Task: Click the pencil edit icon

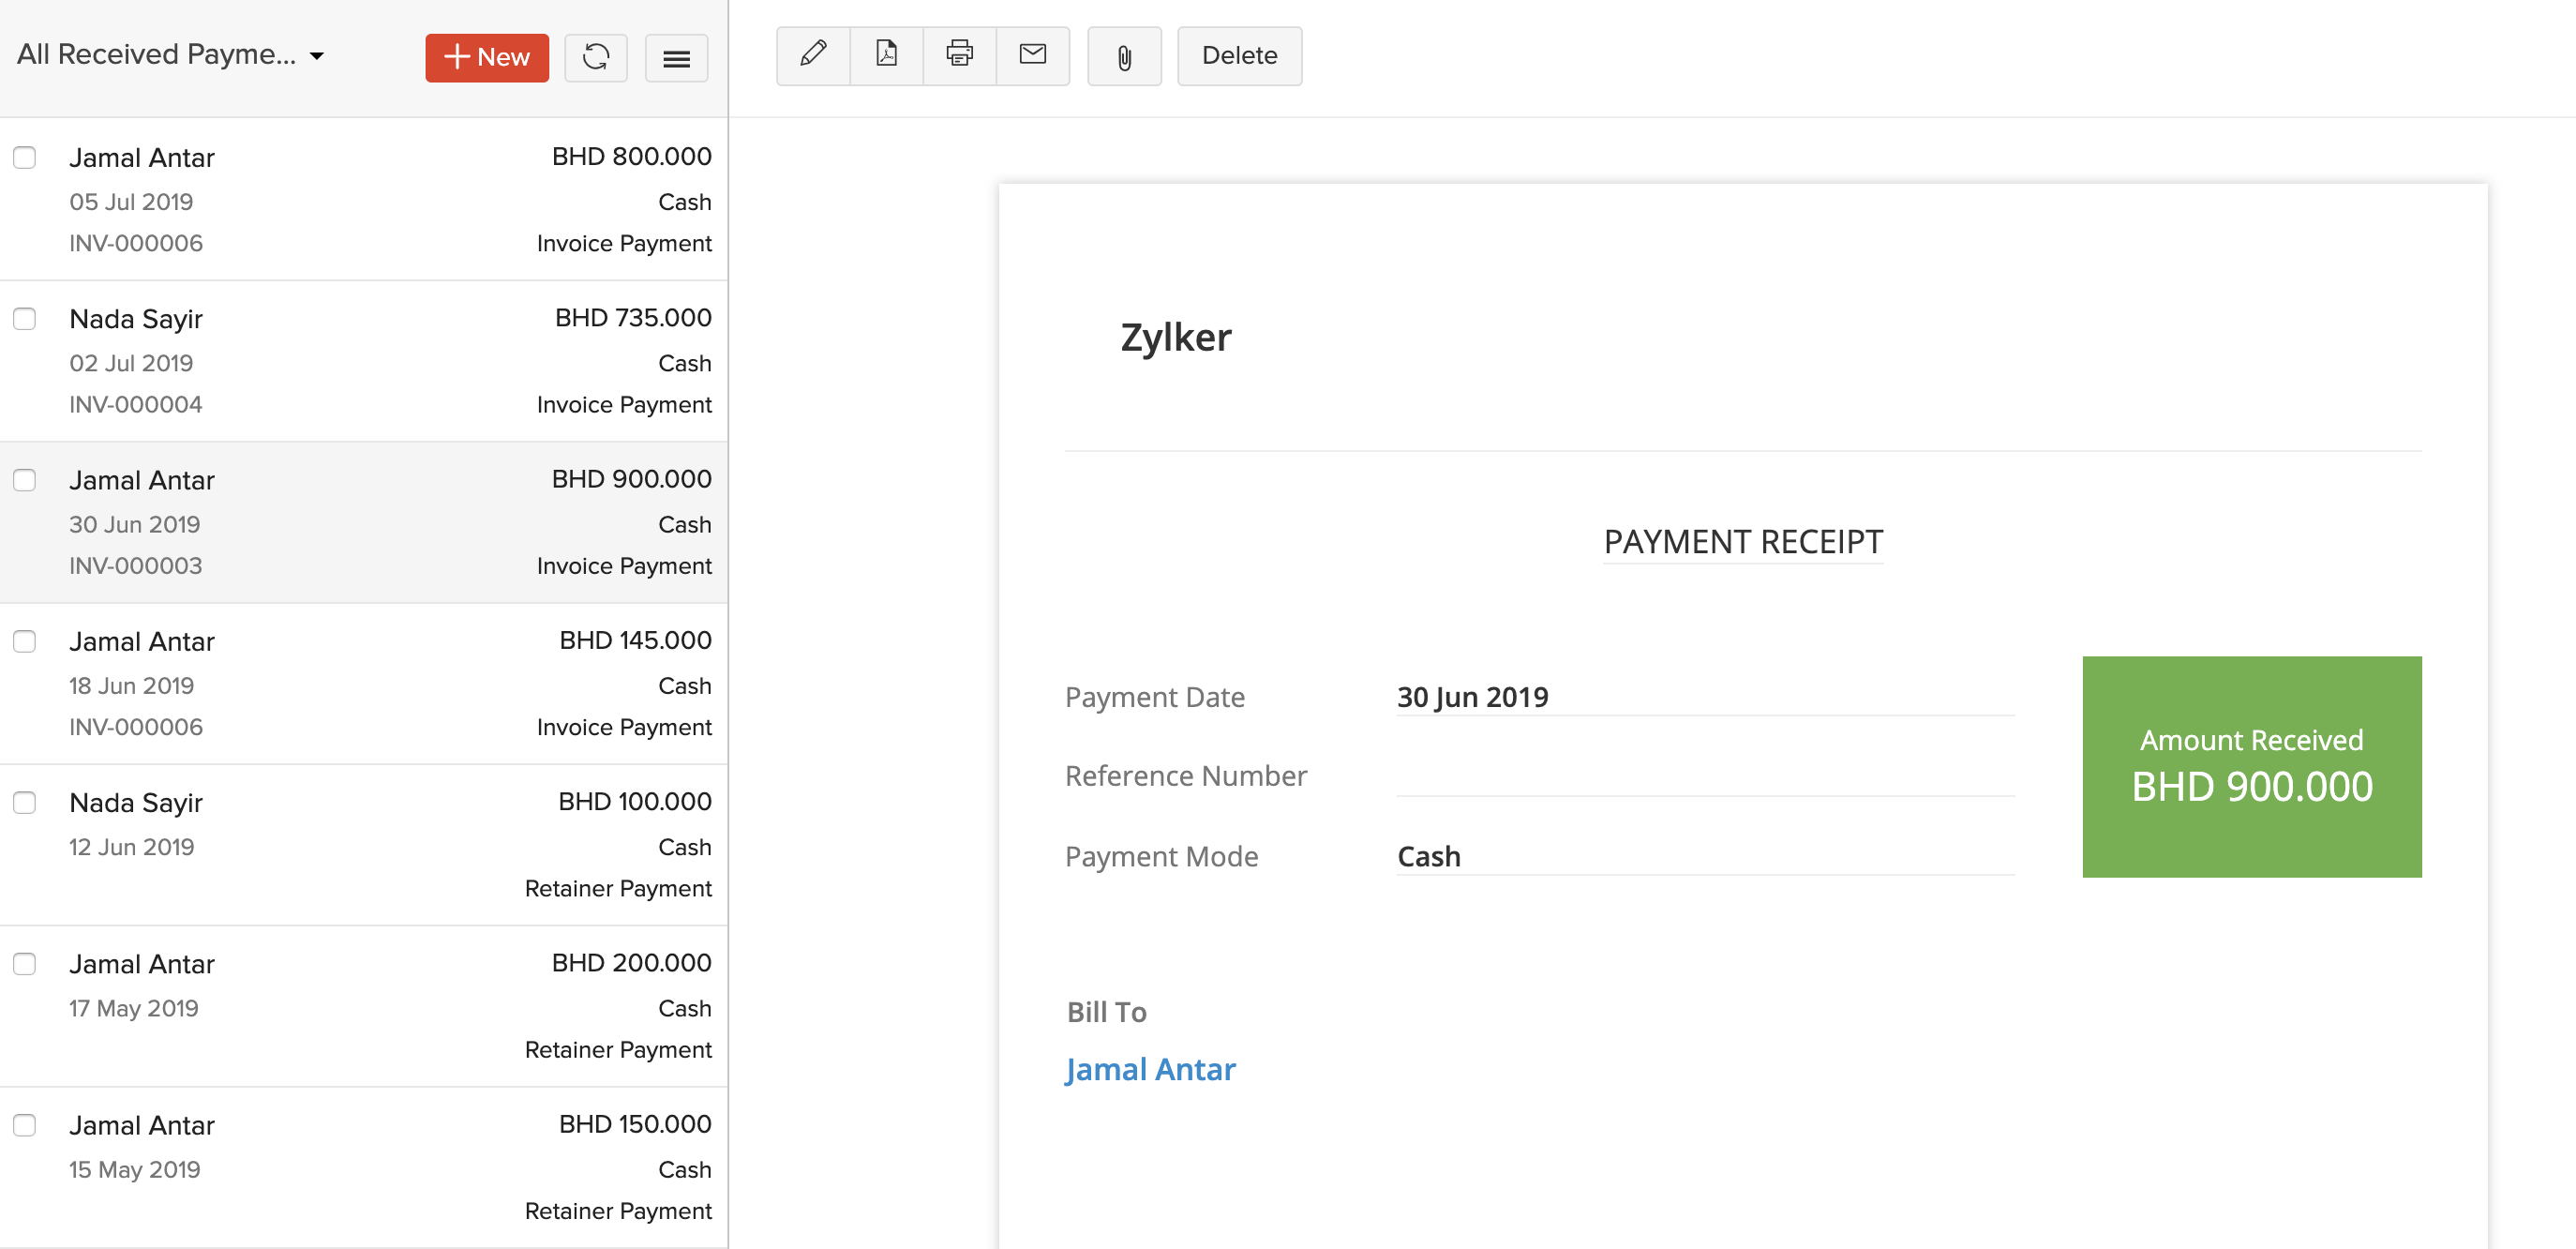Action: click(813, 55)
